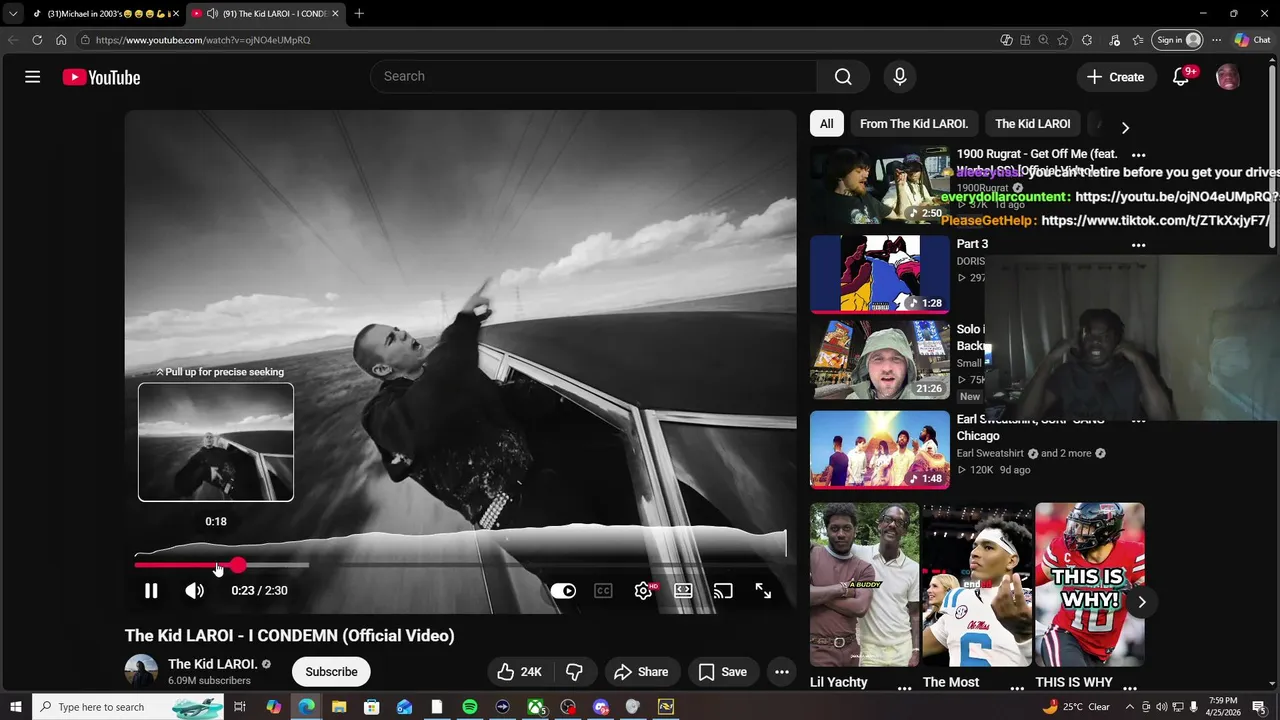
Task: Open Copilot Chat in browser
Action: click(x=1253, y=40)
